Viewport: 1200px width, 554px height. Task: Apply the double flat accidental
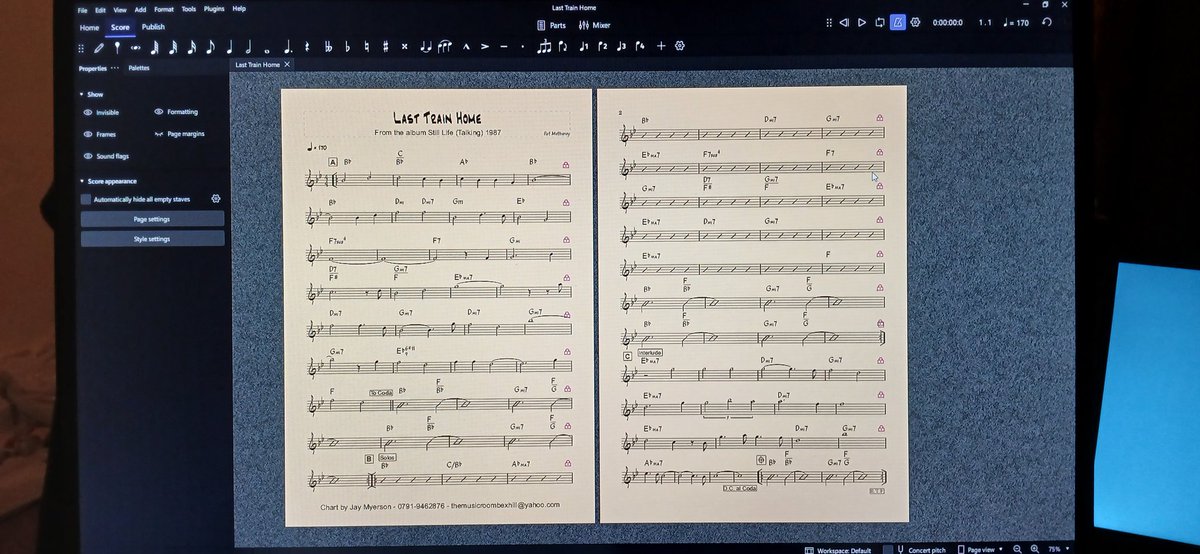tap(328, 46)
